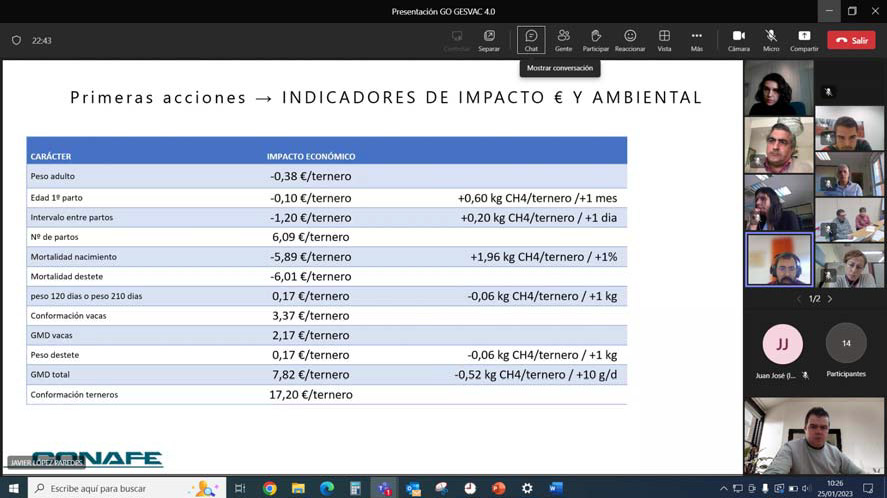Viewport: 887px width, 498px height.
Task: Open the clock app icon on the taskbar
Action: click(x=470, y=488)
